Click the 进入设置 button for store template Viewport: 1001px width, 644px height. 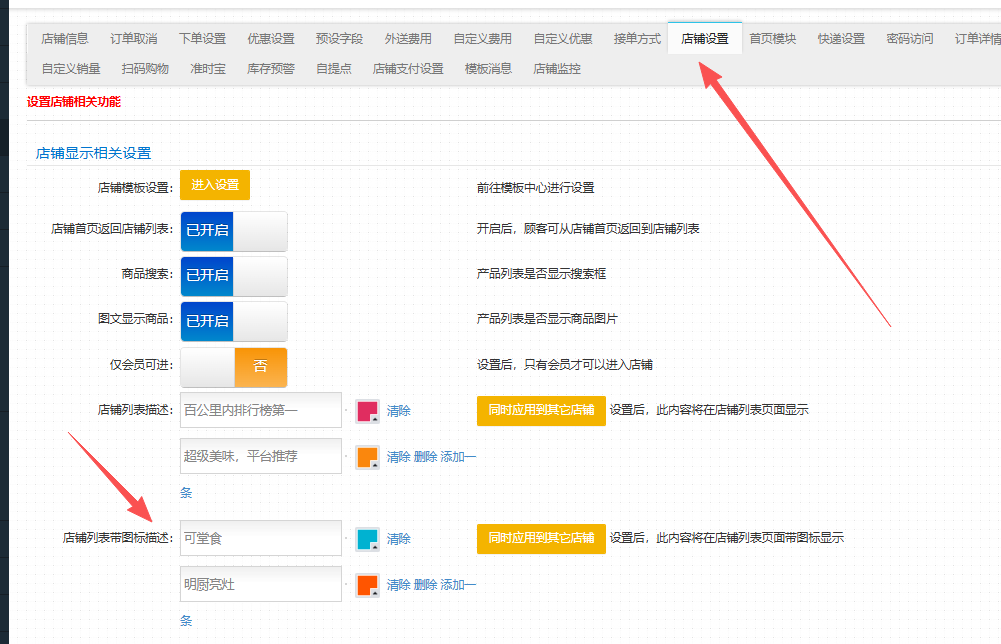click(x=215, y=185)
